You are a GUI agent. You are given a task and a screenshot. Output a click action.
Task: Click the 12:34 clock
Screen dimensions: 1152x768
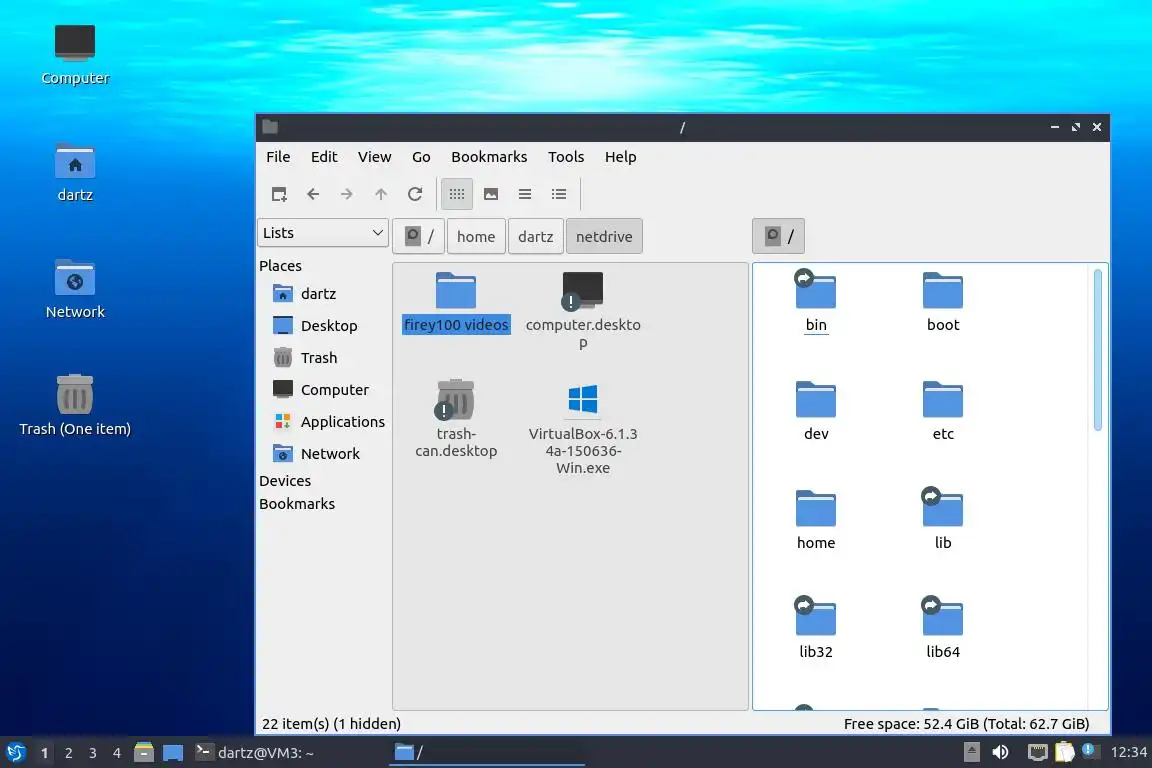coord(1128,752)
